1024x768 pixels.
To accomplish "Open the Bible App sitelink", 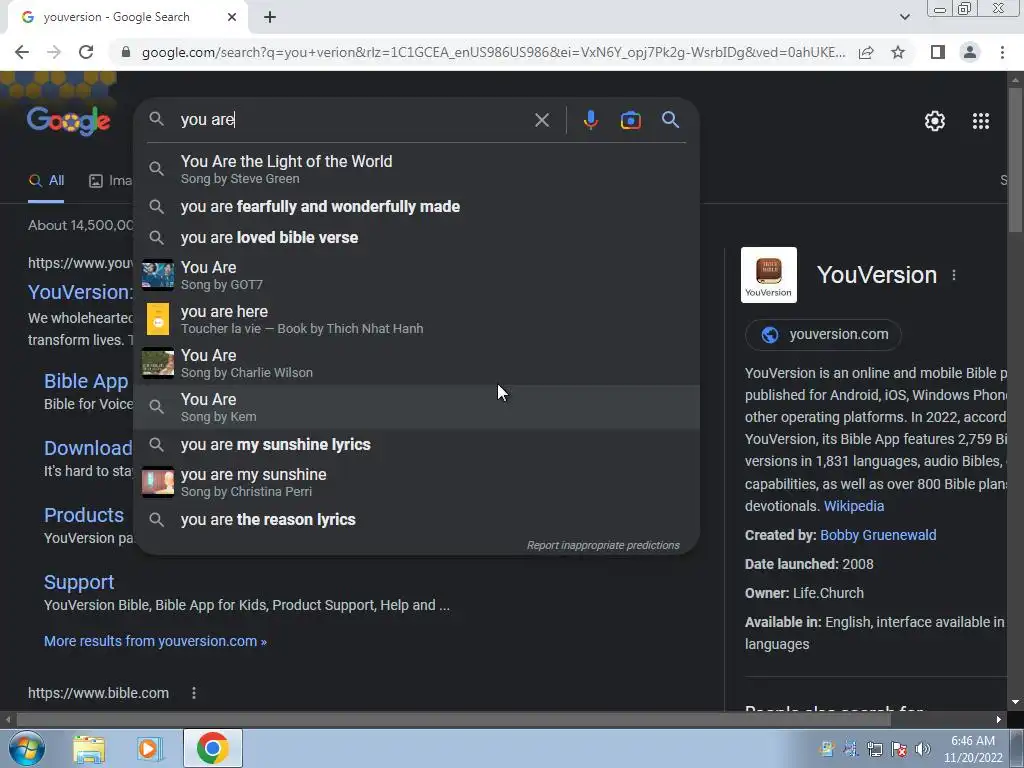I will click(x=86, y=381).
